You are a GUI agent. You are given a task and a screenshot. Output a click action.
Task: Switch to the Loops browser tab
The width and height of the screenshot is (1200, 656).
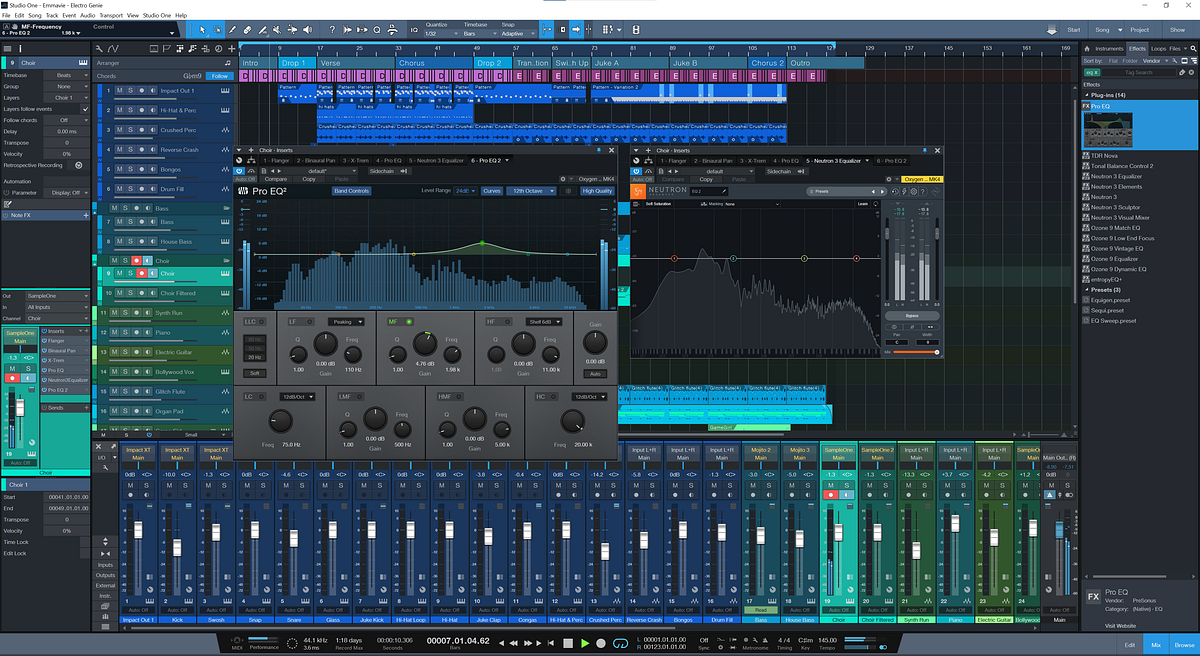click(x=1158, y=48)
